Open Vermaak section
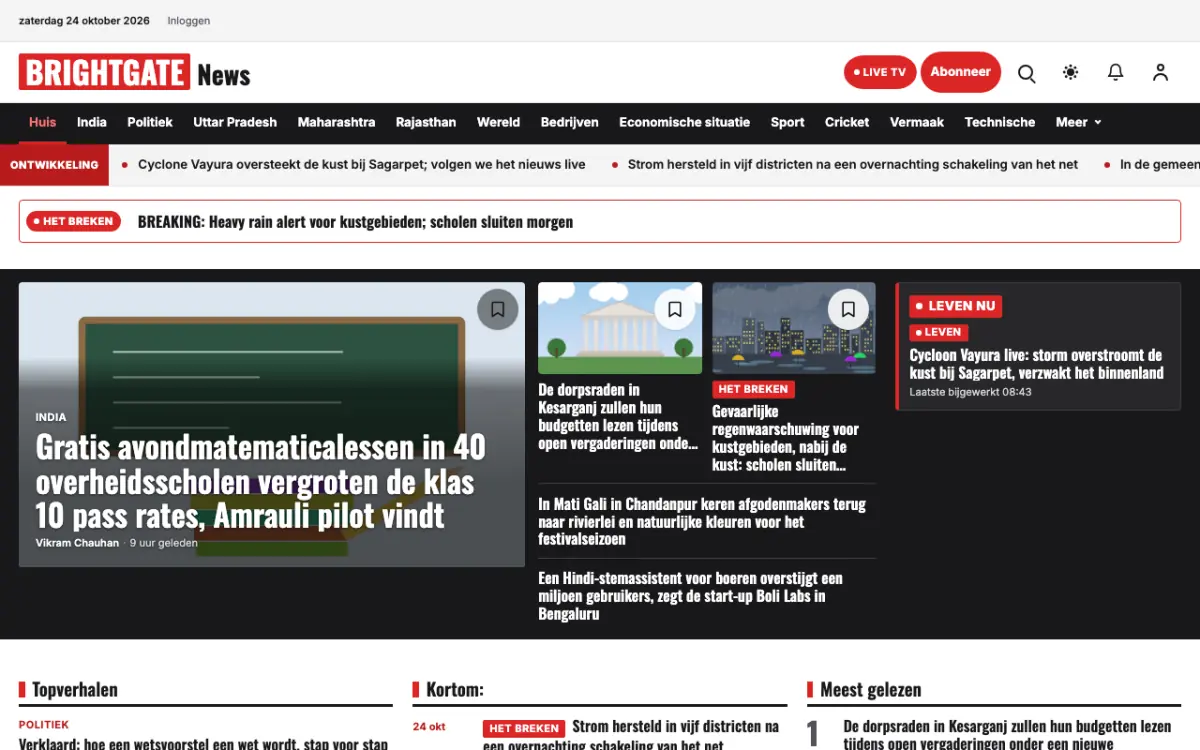Screen dimensions: 1200x750 tap(917, 122)
